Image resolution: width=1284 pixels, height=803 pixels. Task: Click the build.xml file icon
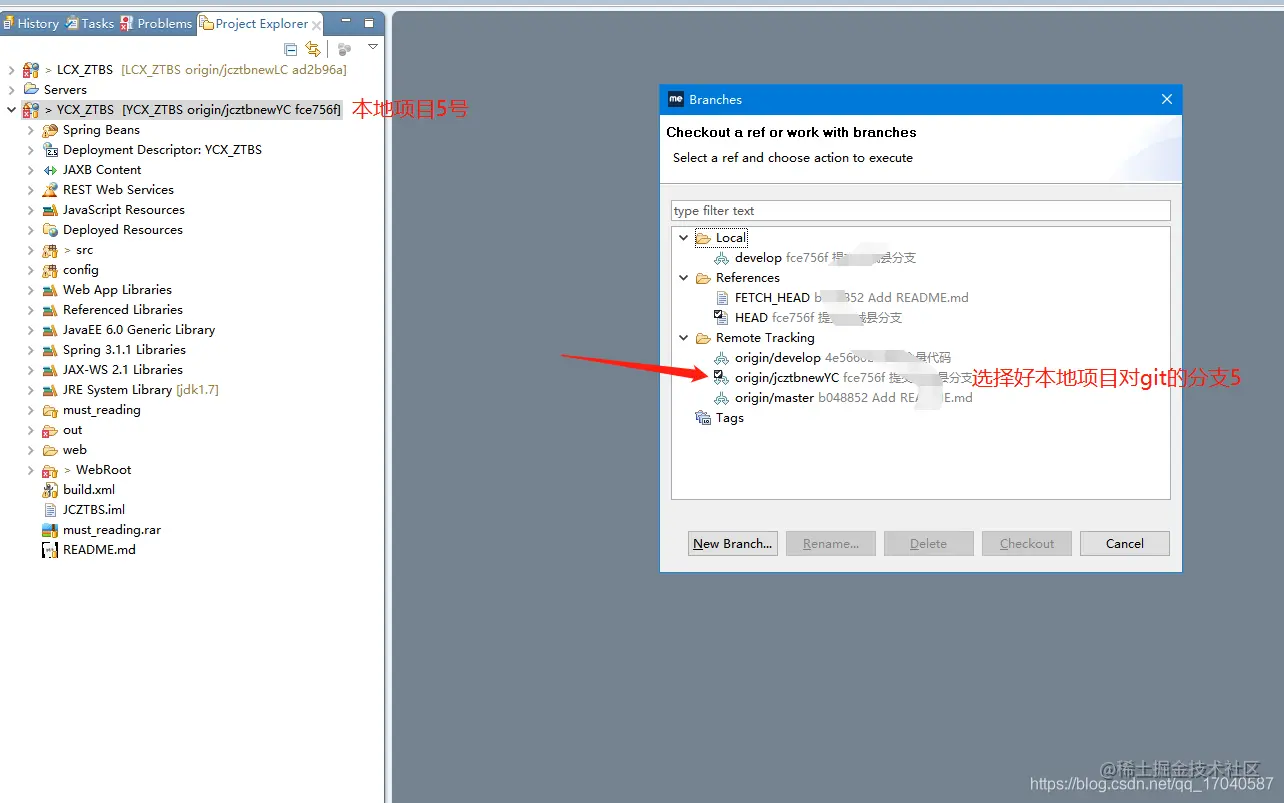[x=50, y=490]
